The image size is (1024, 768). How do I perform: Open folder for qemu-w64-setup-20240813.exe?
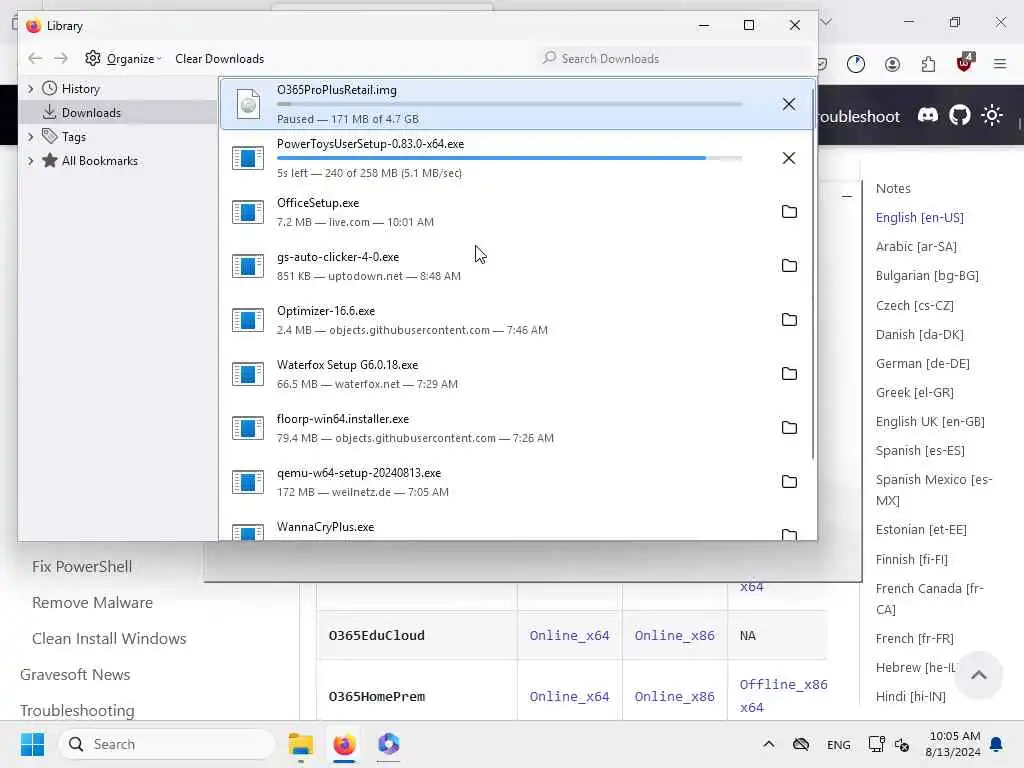(789, 481)
